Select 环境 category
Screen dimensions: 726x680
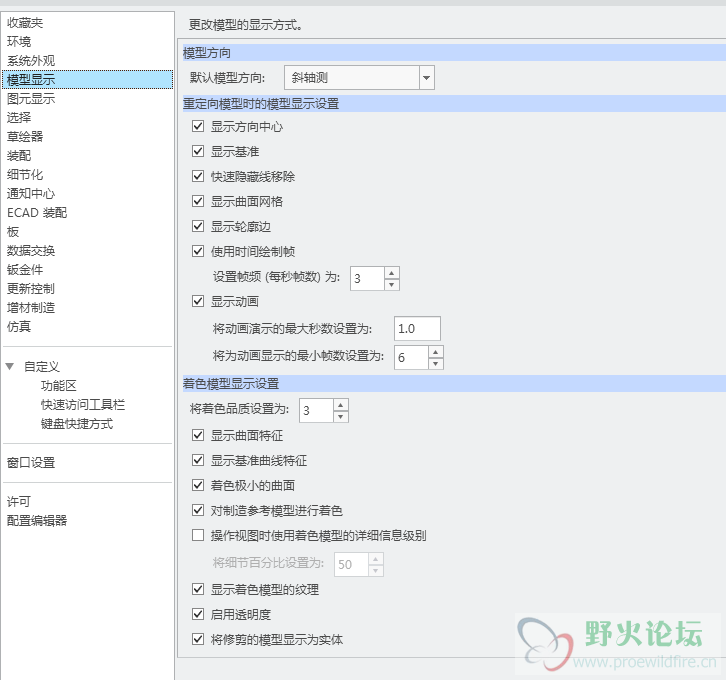click(x=88, y=41)
